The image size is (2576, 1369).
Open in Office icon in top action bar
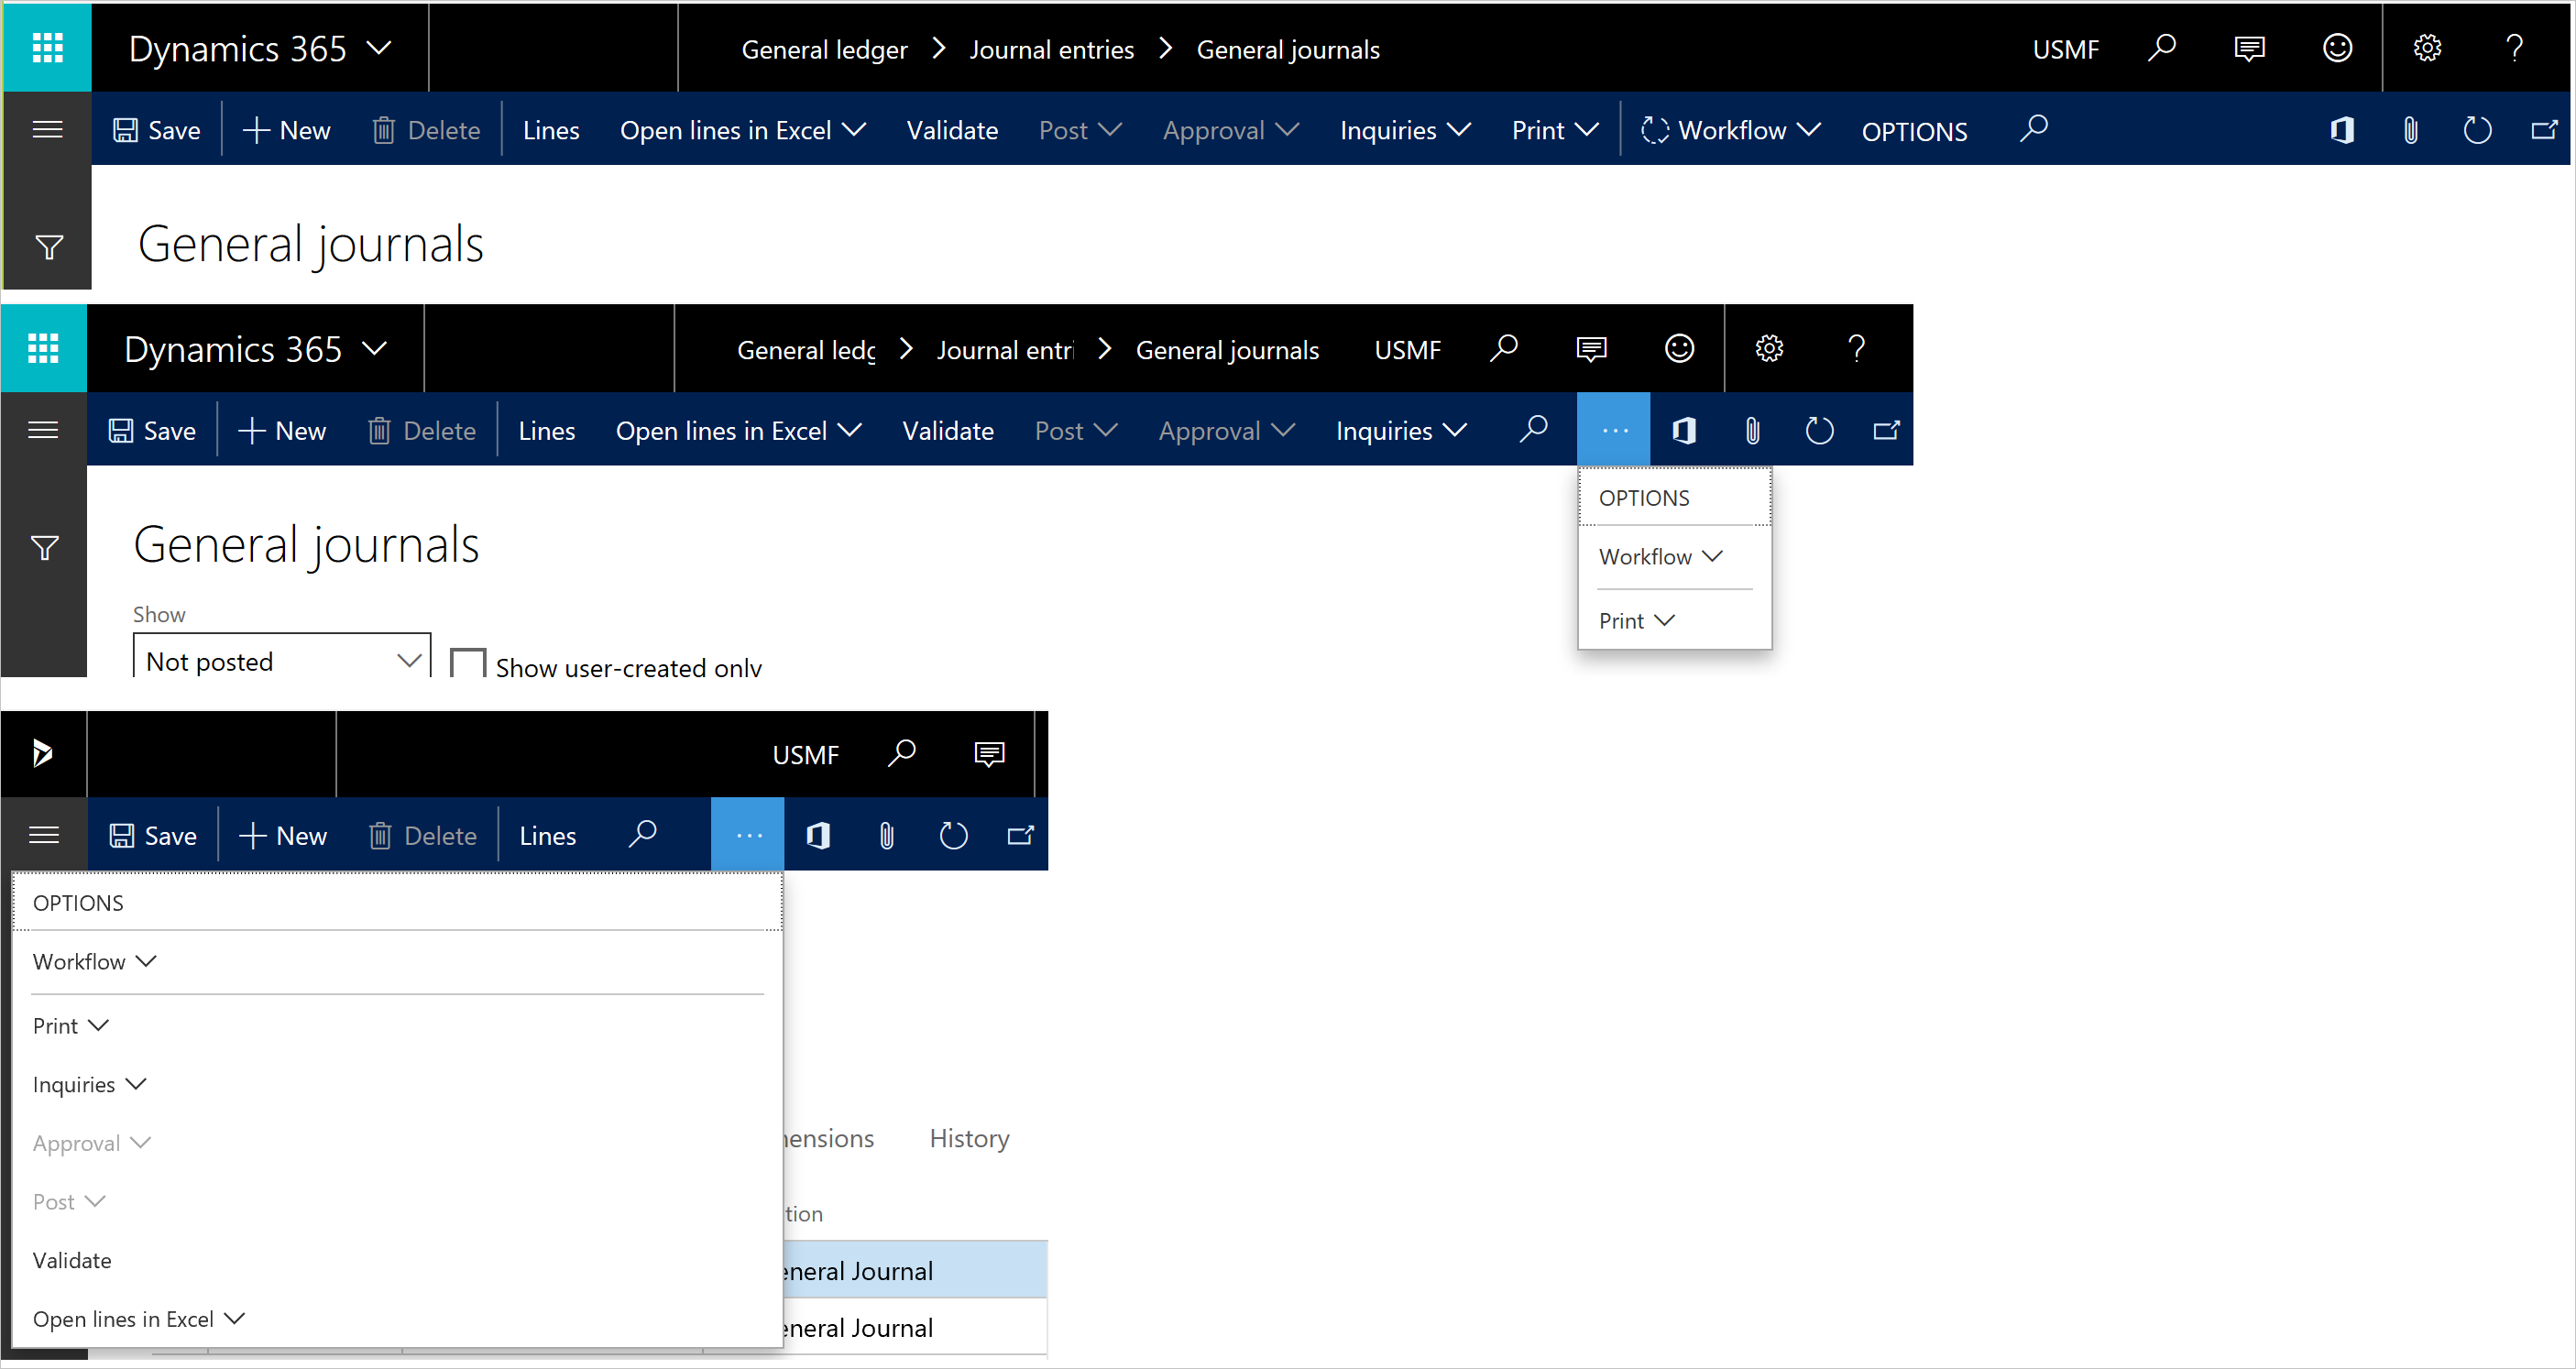2342,130
